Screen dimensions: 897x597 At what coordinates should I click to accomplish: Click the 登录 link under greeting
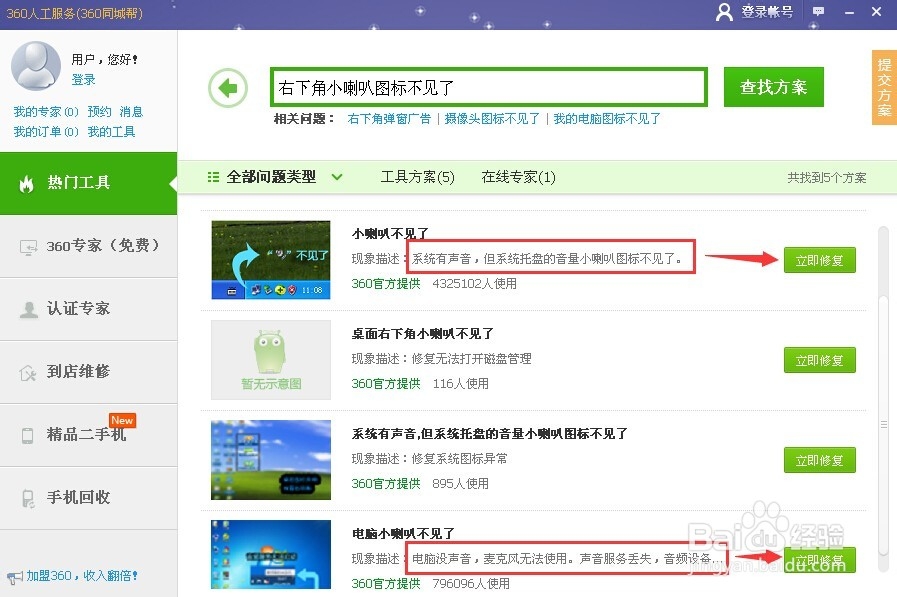click(x=84, y=79)
